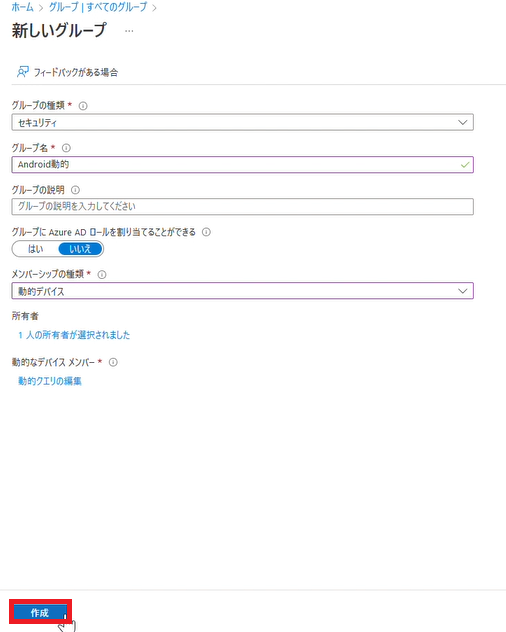This screenshot has width=506, height=632.
Task: Open the more options ellipsis beside 新しいグループ
Action: click(129, 31)
